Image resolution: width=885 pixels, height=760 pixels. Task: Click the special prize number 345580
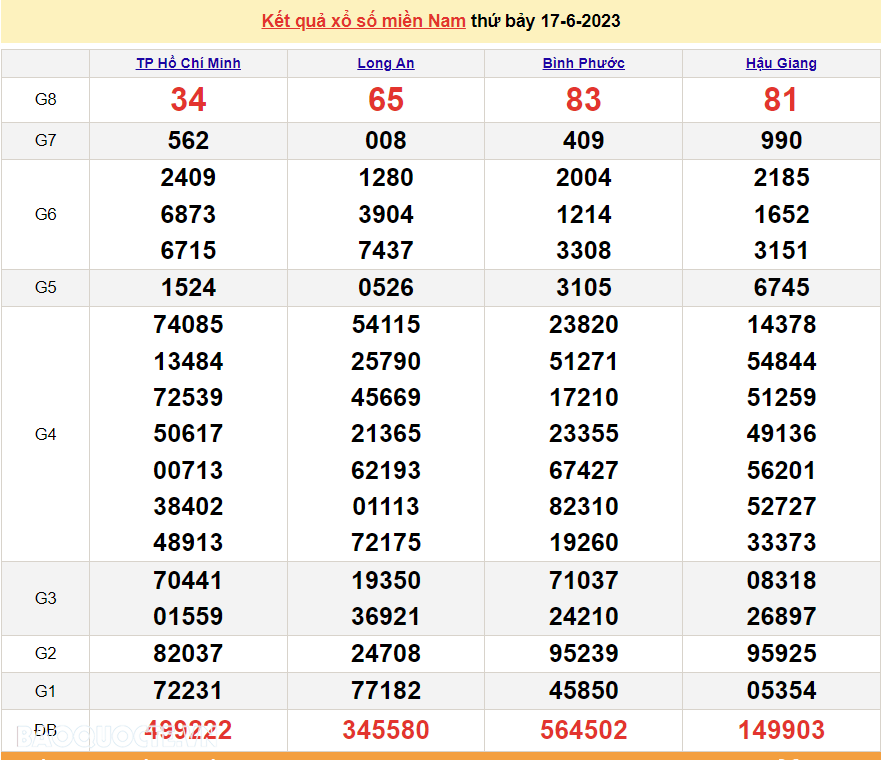(x=386, y=731)
